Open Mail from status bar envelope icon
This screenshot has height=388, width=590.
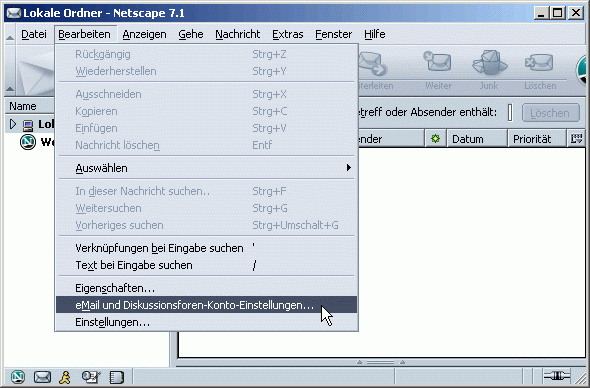click(x=42, y=377)
